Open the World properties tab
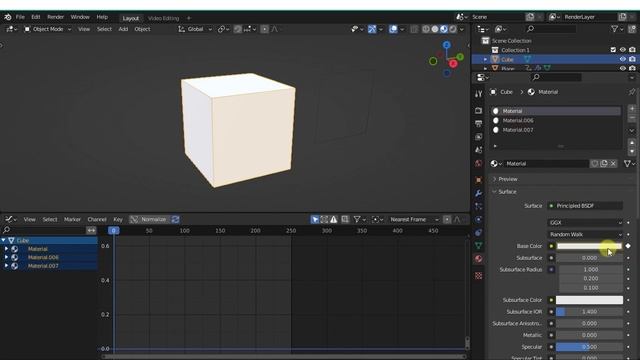 pyautogui.click(x=478, y=163)
